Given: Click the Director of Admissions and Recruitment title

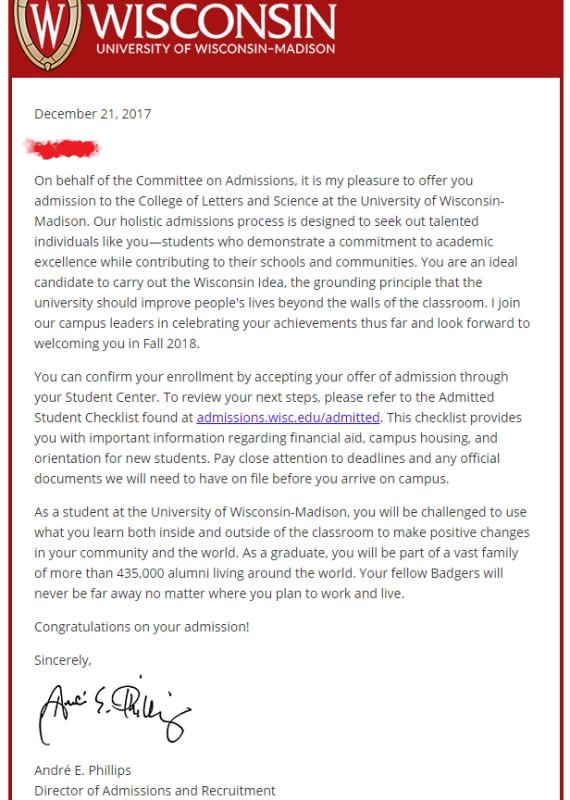Looking at the screenshot, I should tap(155, 790).
